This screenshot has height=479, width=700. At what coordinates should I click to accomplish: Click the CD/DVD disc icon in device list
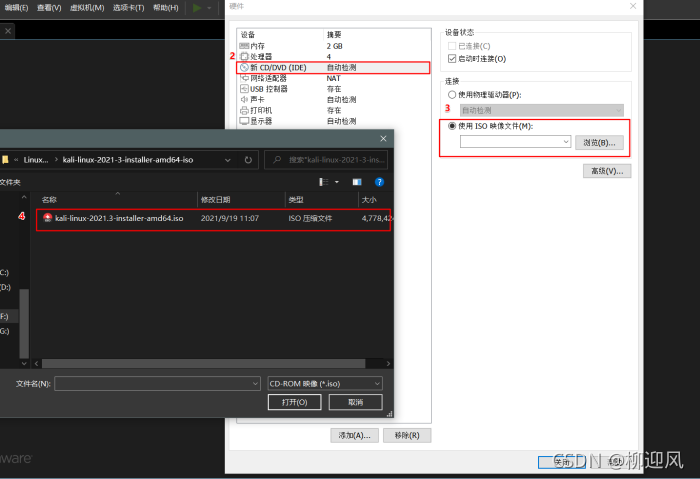click(244, 67)
